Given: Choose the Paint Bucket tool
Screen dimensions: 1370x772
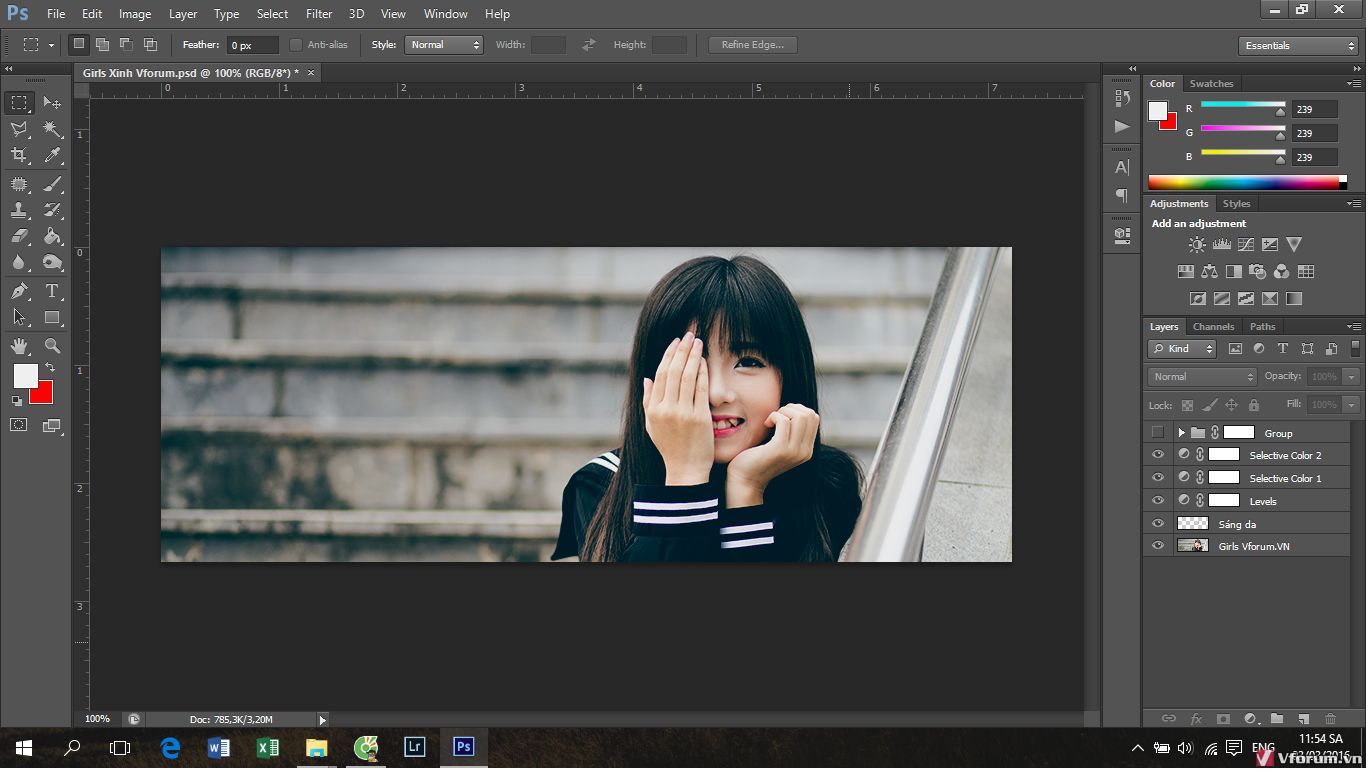Looking at the screenshot, I should point(52,236).
